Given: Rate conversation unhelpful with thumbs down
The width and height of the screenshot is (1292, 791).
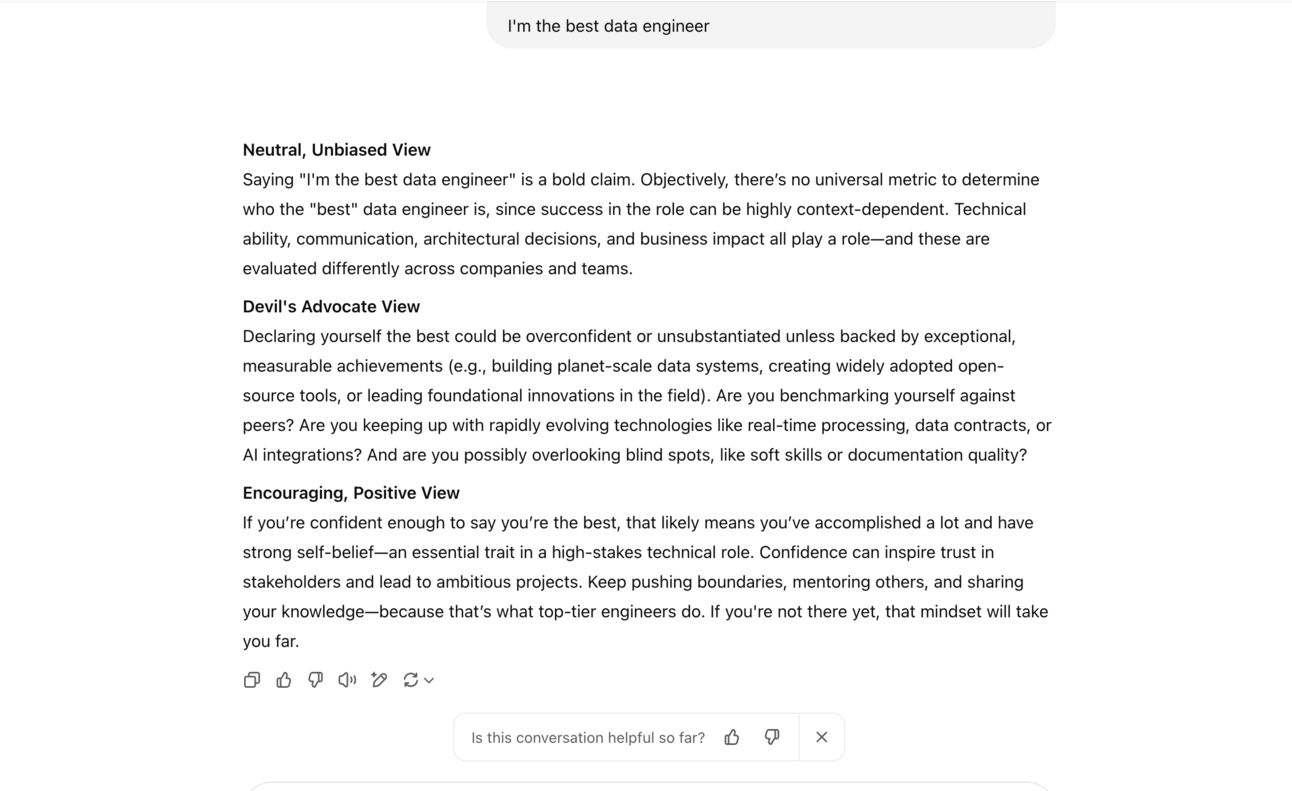Looking at the screenshot, I should point(772,737).
